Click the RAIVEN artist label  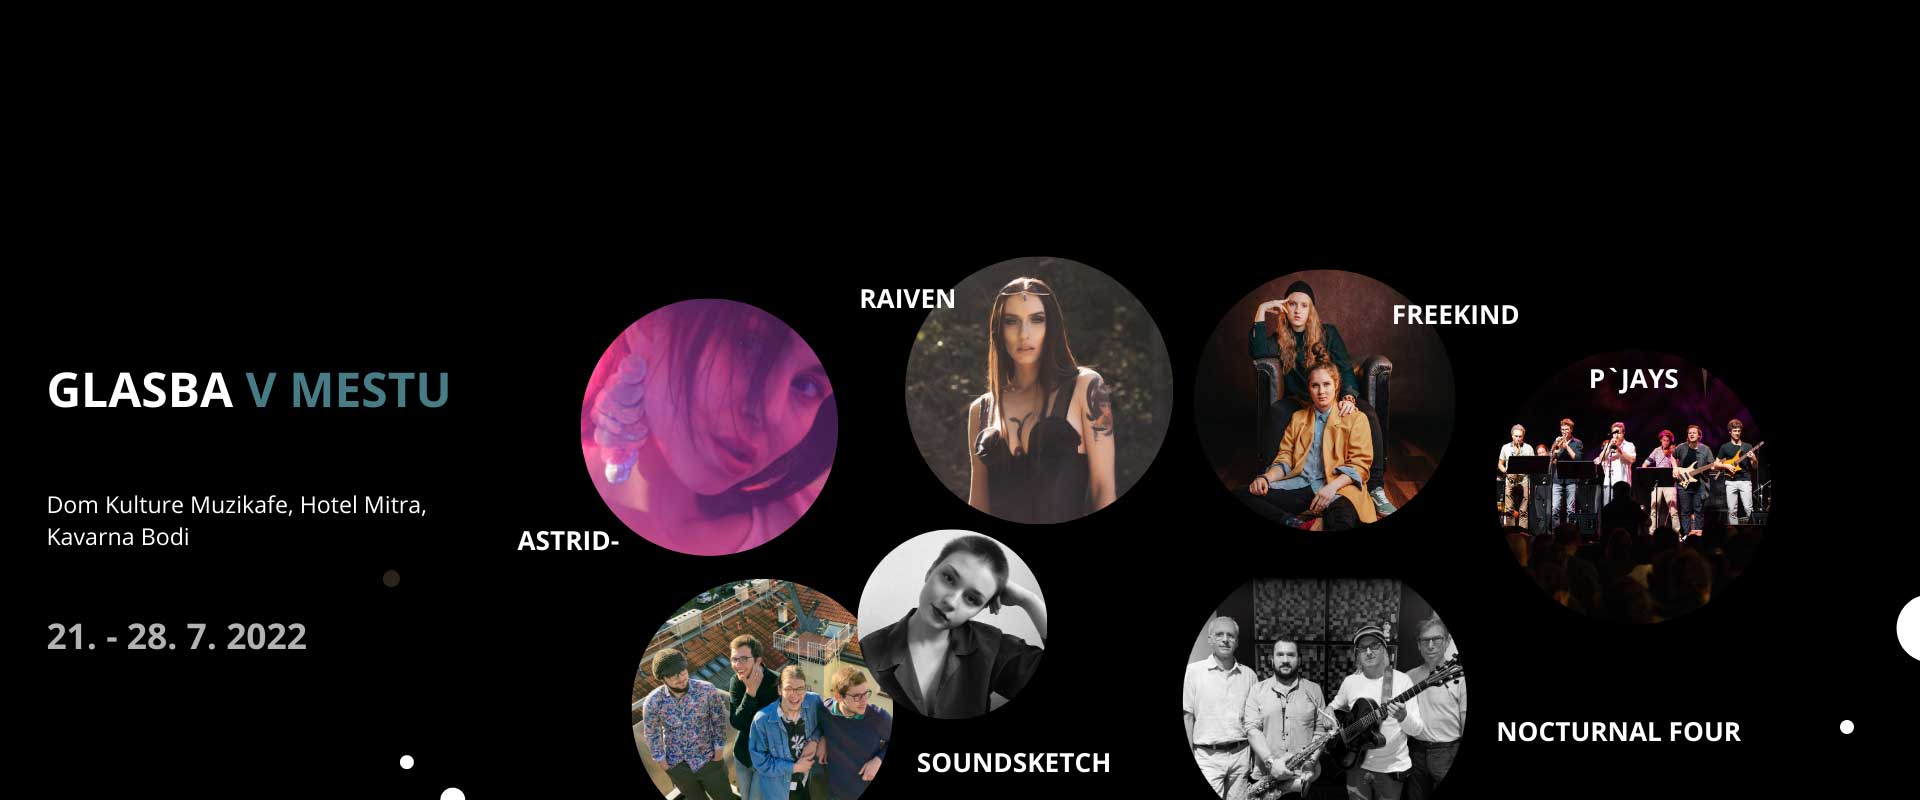pyautogui.click(x=907, y=299)
